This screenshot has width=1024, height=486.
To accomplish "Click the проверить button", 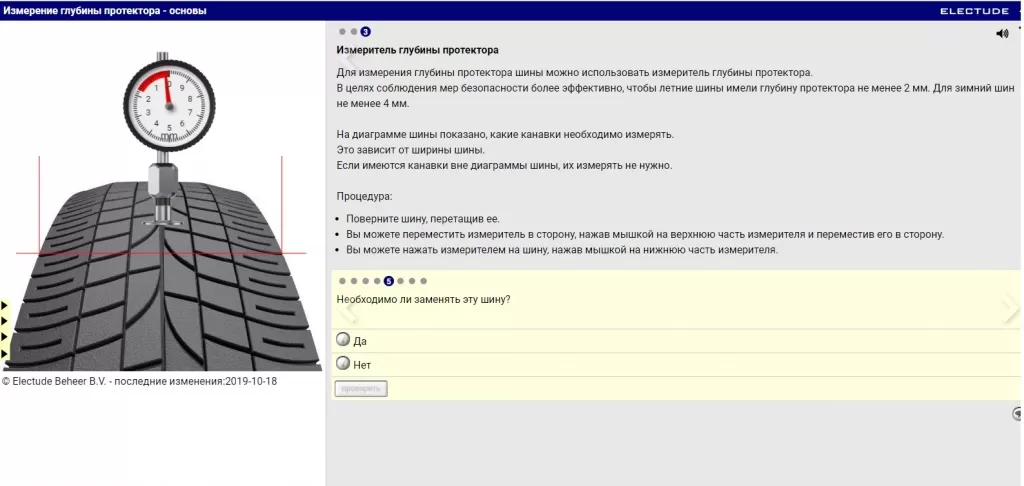I will click(360, 389).
